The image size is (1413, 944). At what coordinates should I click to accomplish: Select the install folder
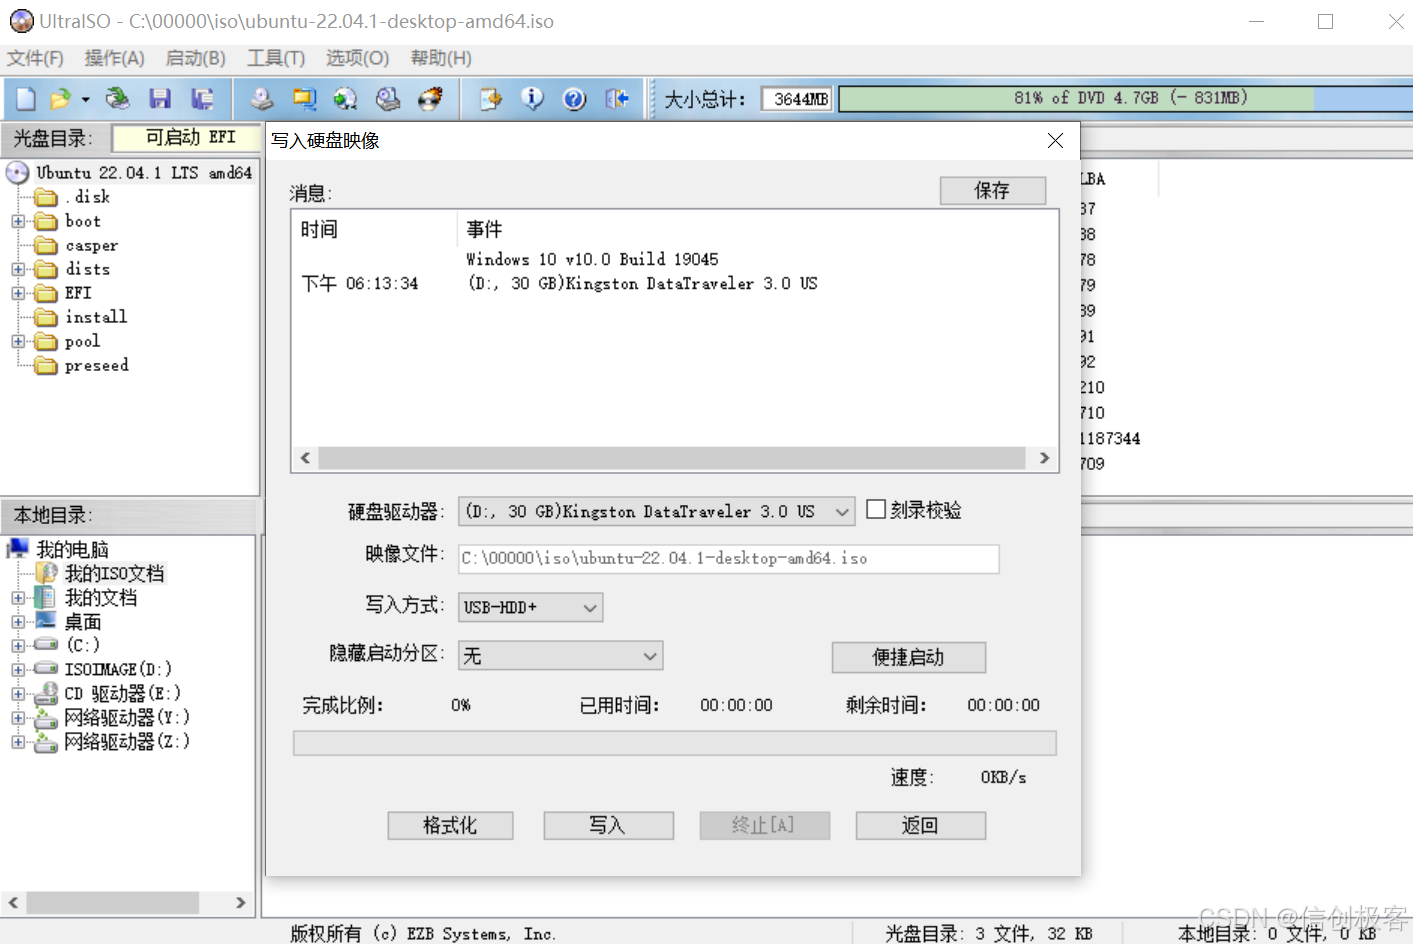96,317
